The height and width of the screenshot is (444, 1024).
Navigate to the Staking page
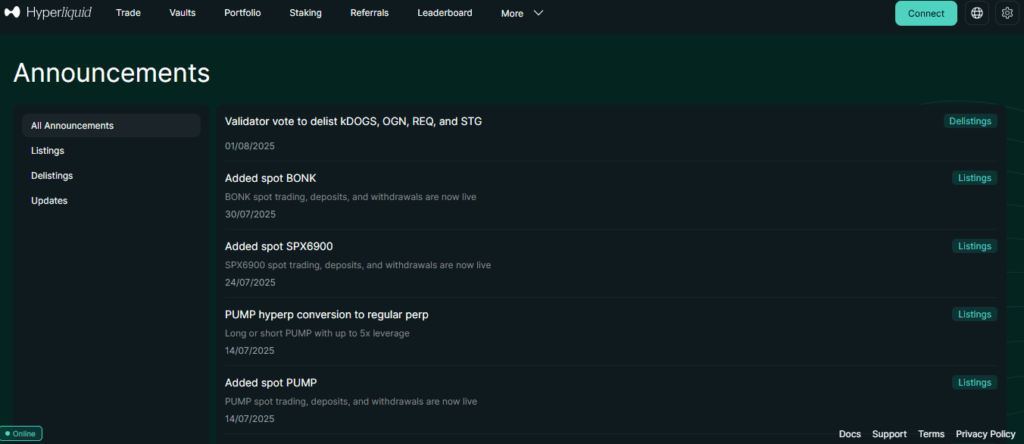pos(305,13)
